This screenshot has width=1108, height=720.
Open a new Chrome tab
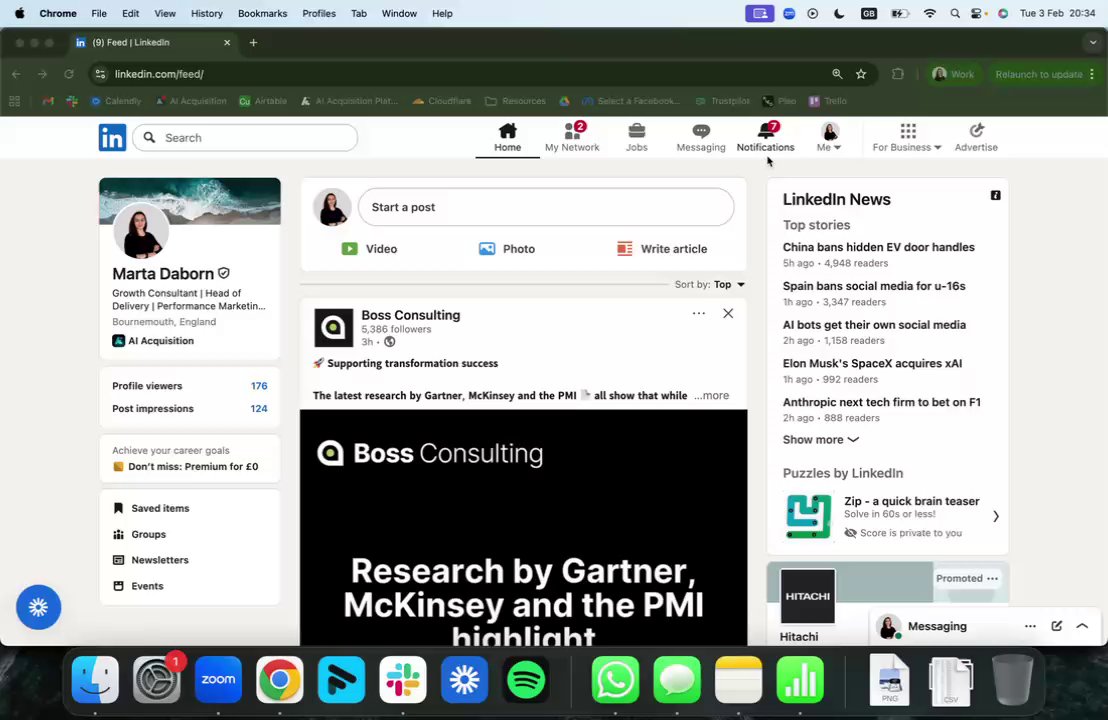tap(253, 42)
